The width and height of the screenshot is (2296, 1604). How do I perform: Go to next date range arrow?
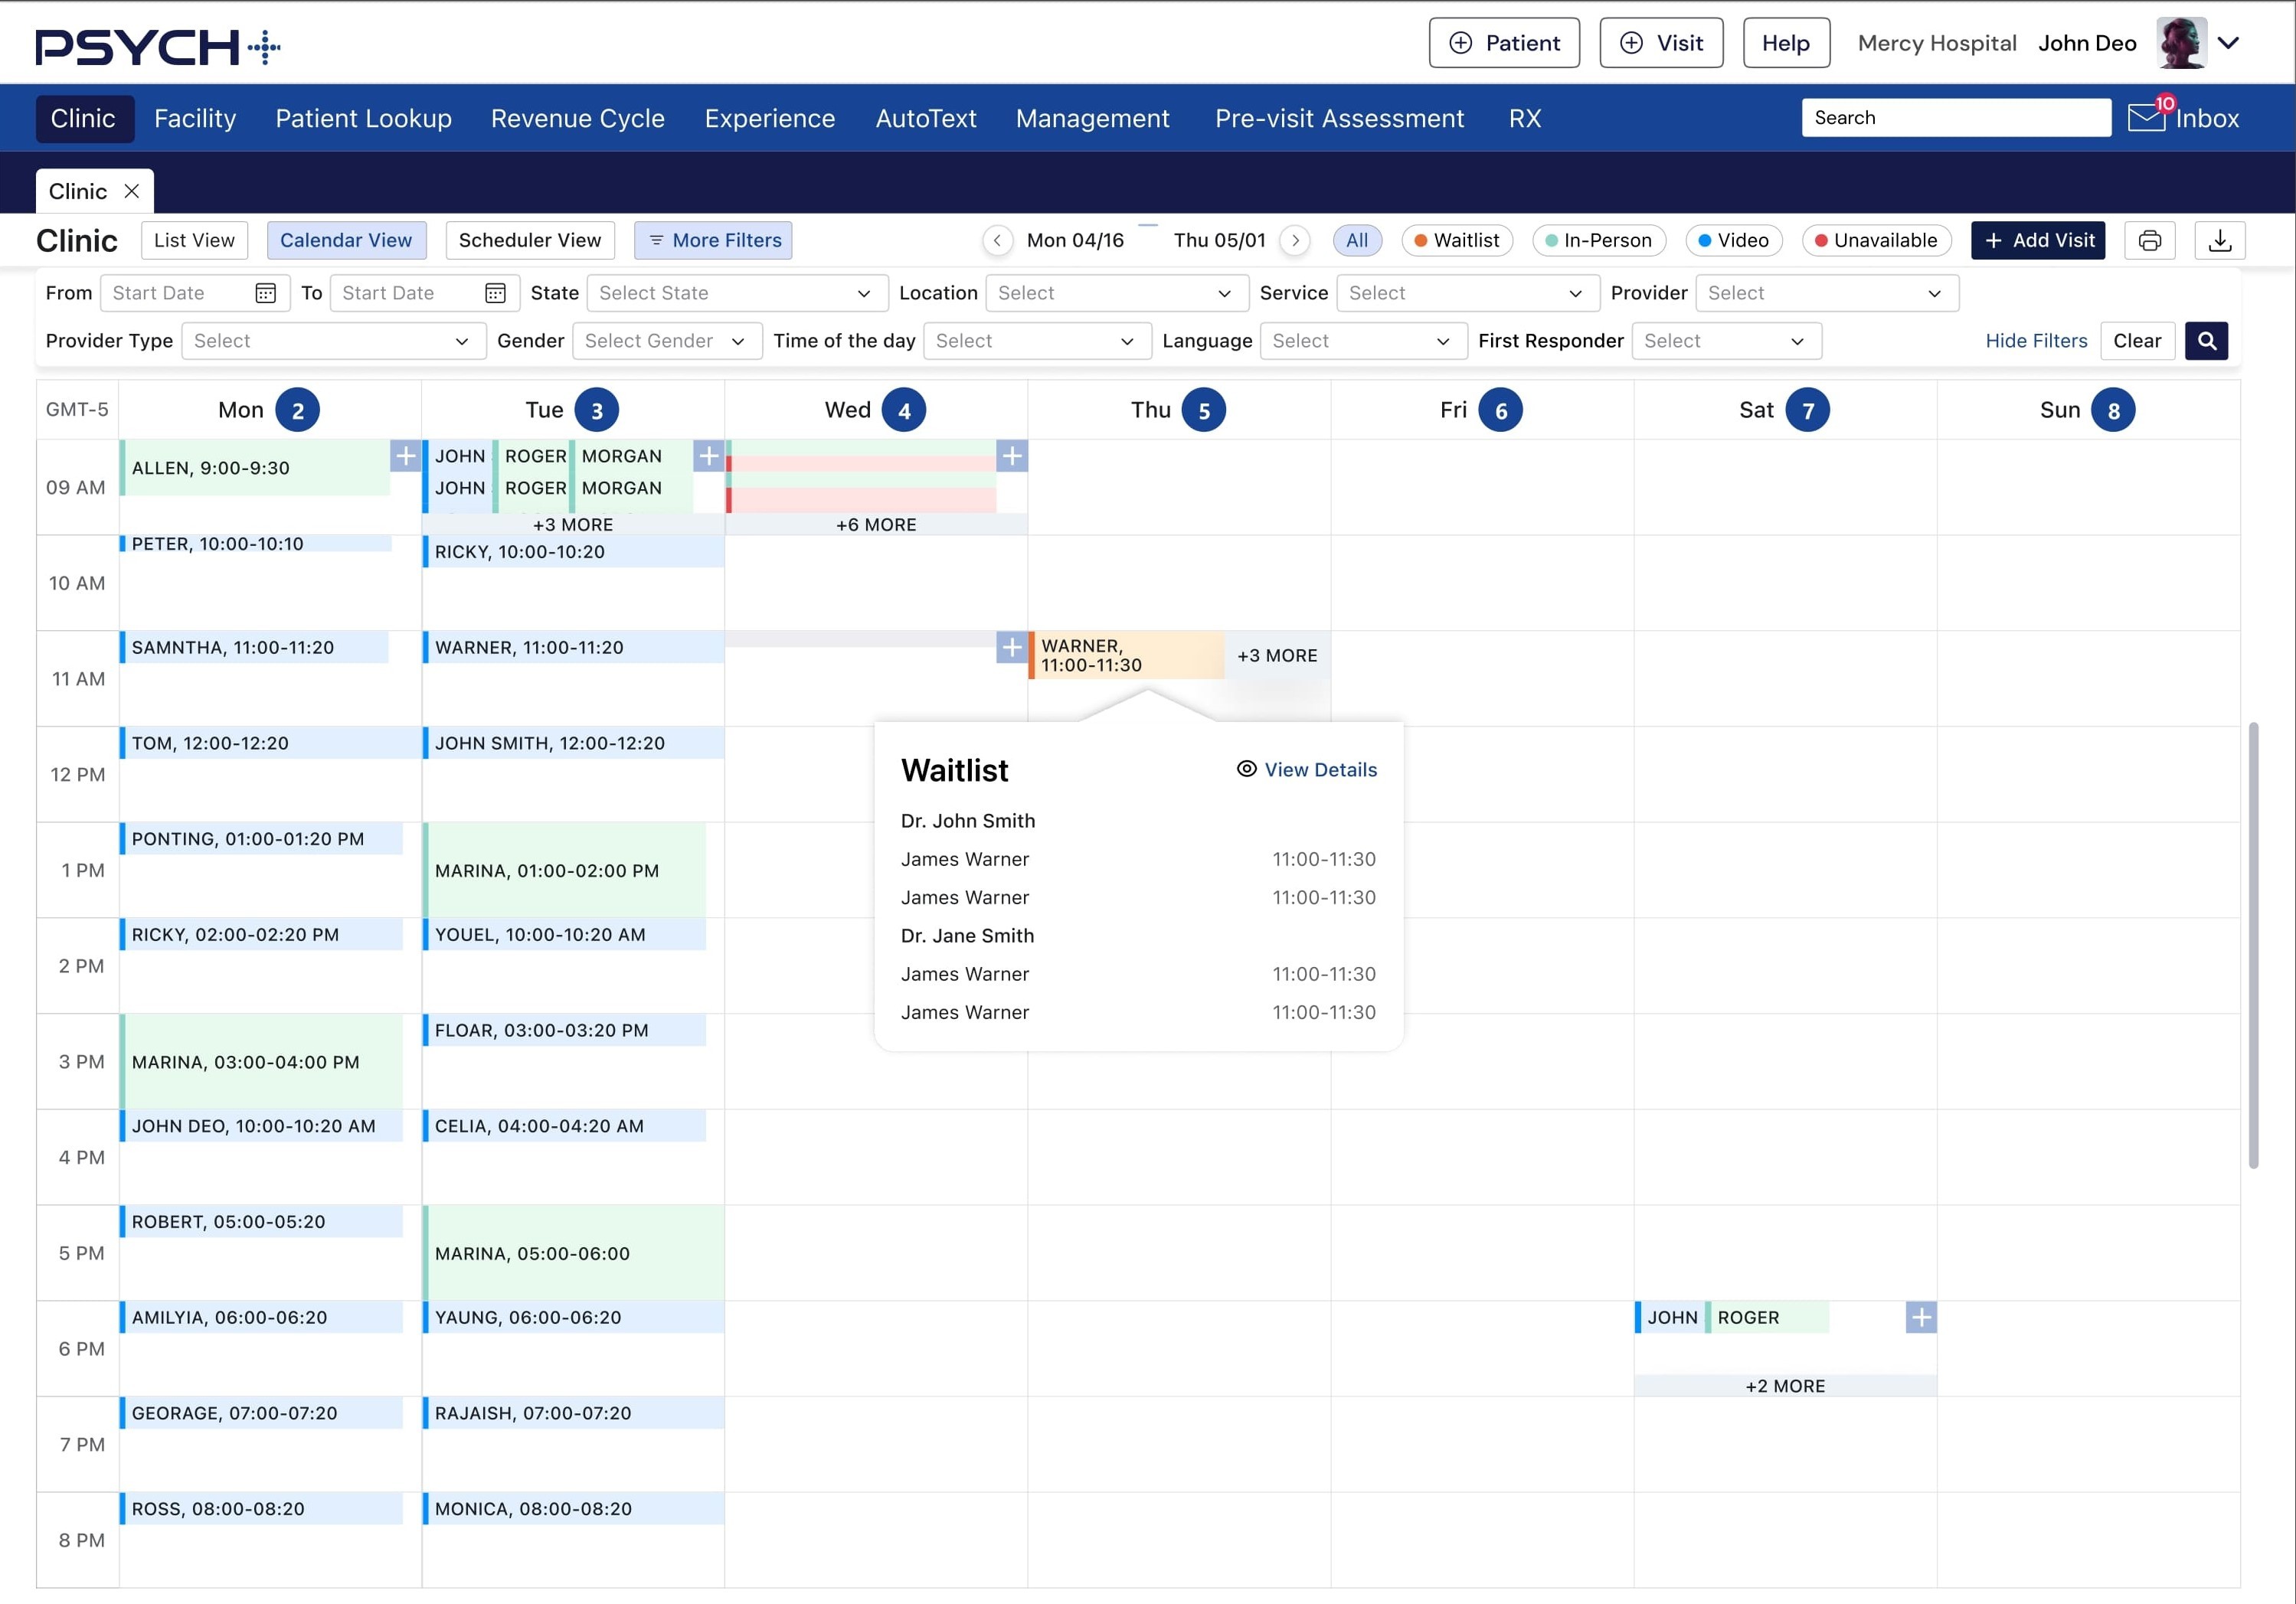click(1295, 240)
